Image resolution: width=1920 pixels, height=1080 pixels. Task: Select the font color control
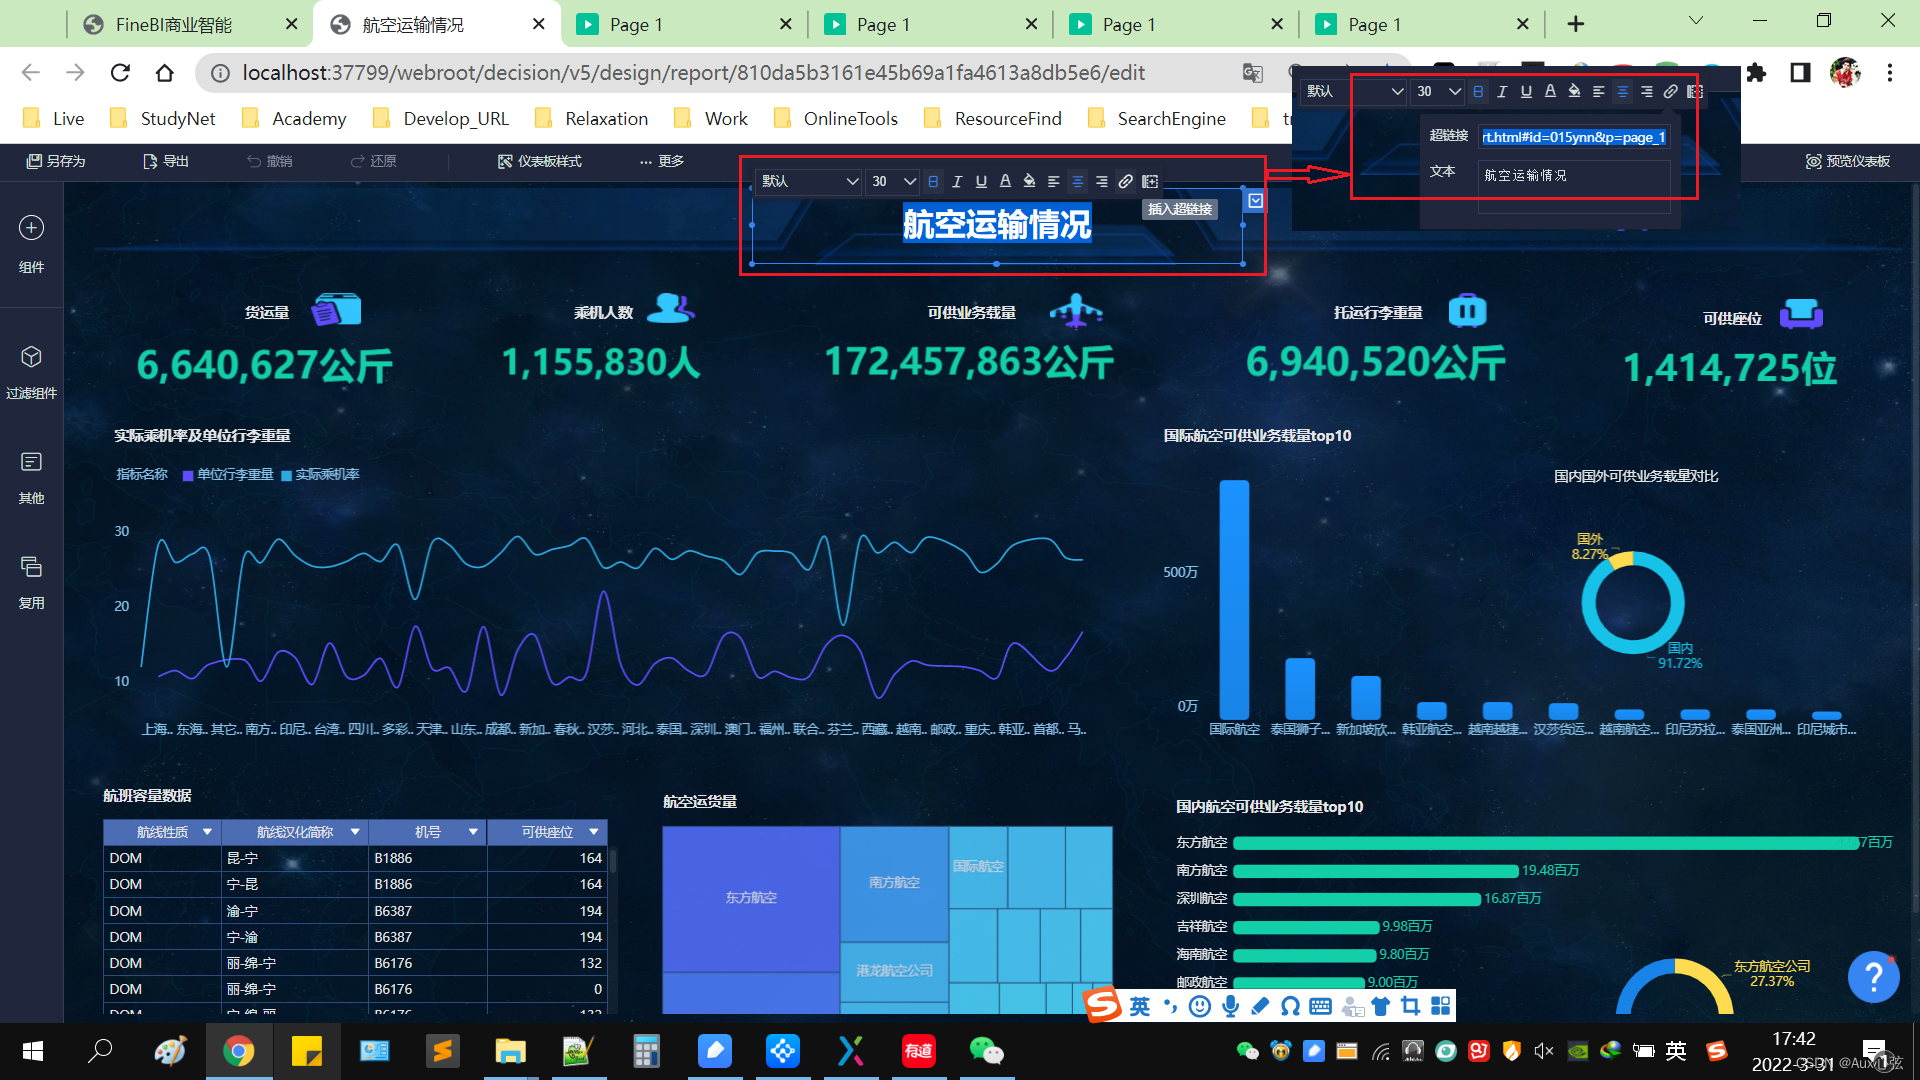(x=1005, y=181)
